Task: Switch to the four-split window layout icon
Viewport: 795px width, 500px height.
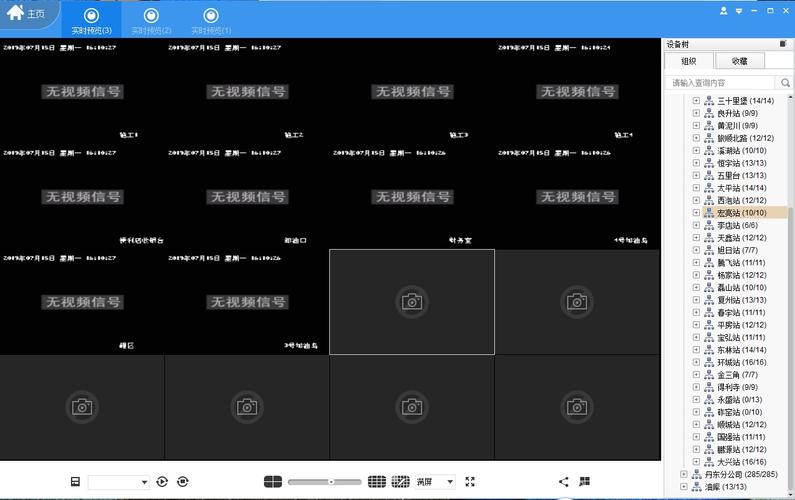Action: [x=273, y=481]
